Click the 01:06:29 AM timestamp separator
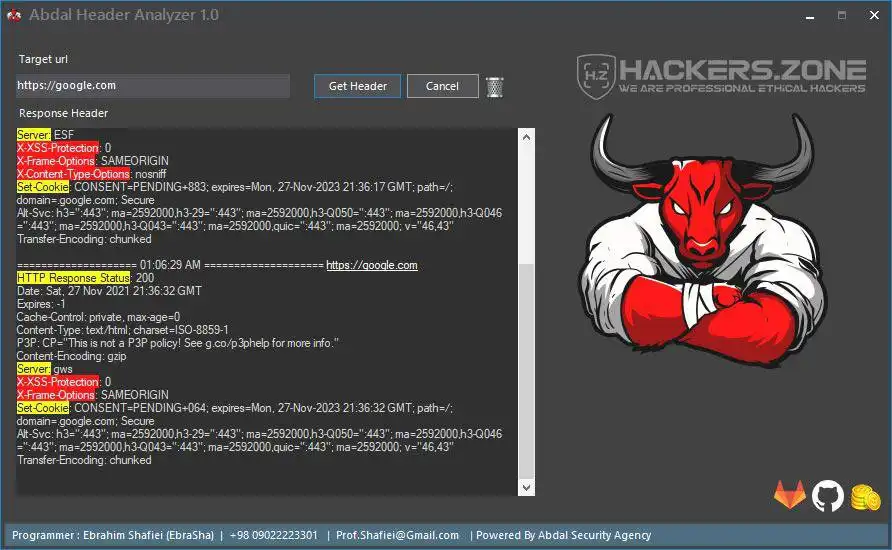 pyautogui.click(x=170, y=265)
